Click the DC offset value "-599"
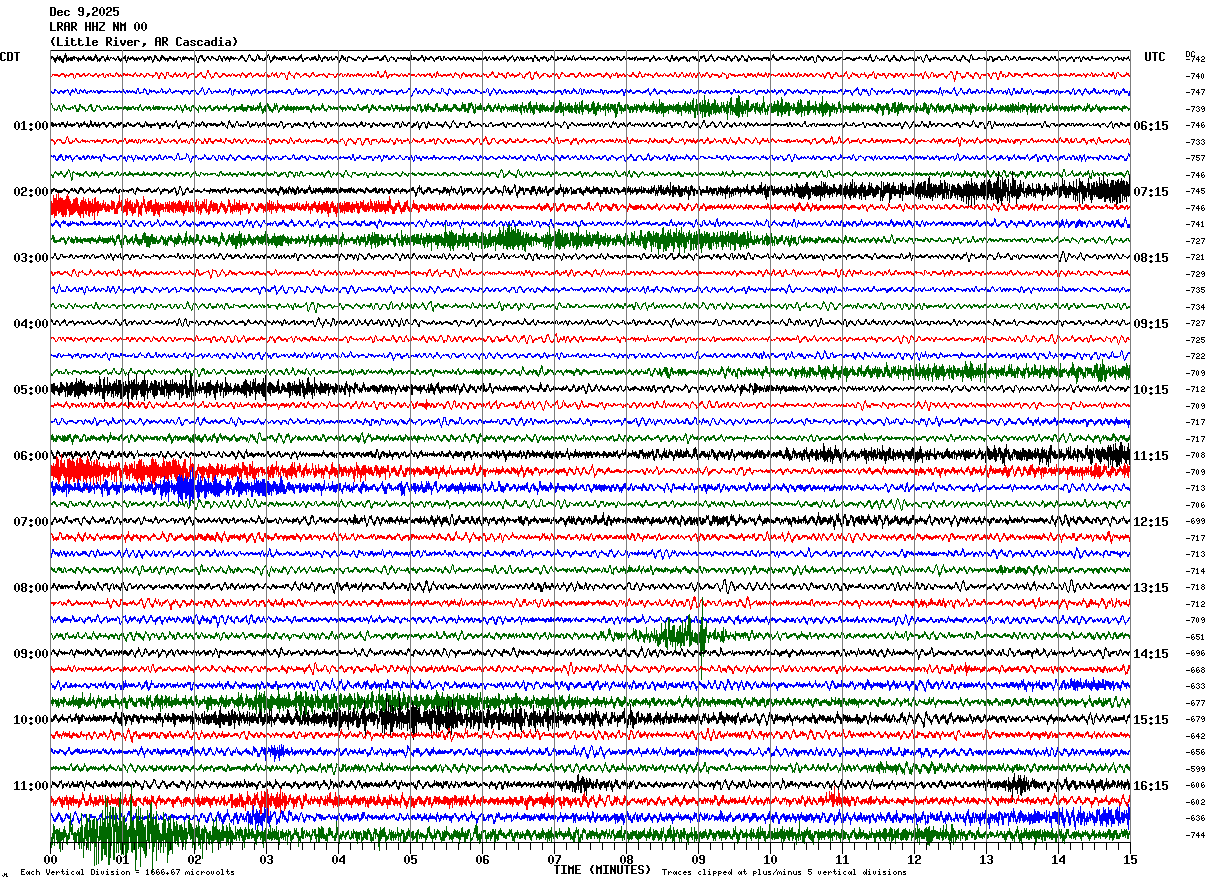This screenshot has height=886, width=1210. tap(1195, 769)
